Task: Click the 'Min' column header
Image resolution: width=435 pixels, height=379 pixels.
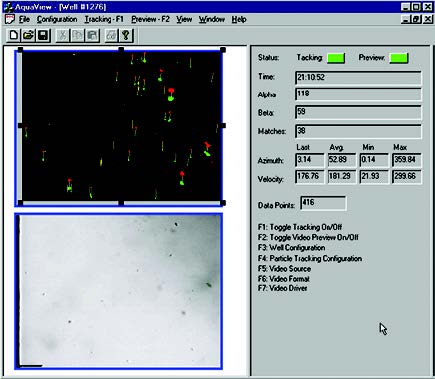Action: pos(368,147)
